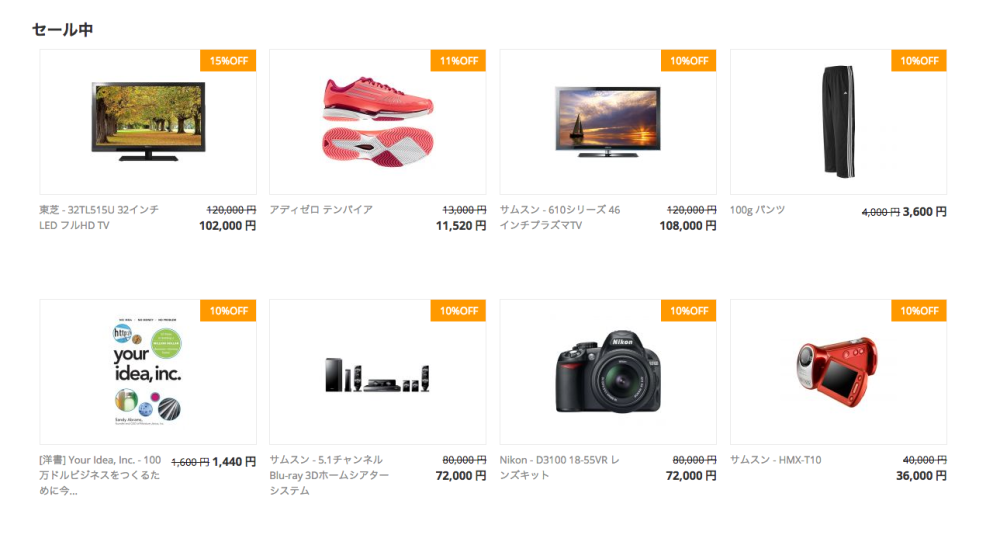Open the Samsung plasma TV sunset image
The height and width of the screenshot is (535, 1000).
(x=608, y=121)
